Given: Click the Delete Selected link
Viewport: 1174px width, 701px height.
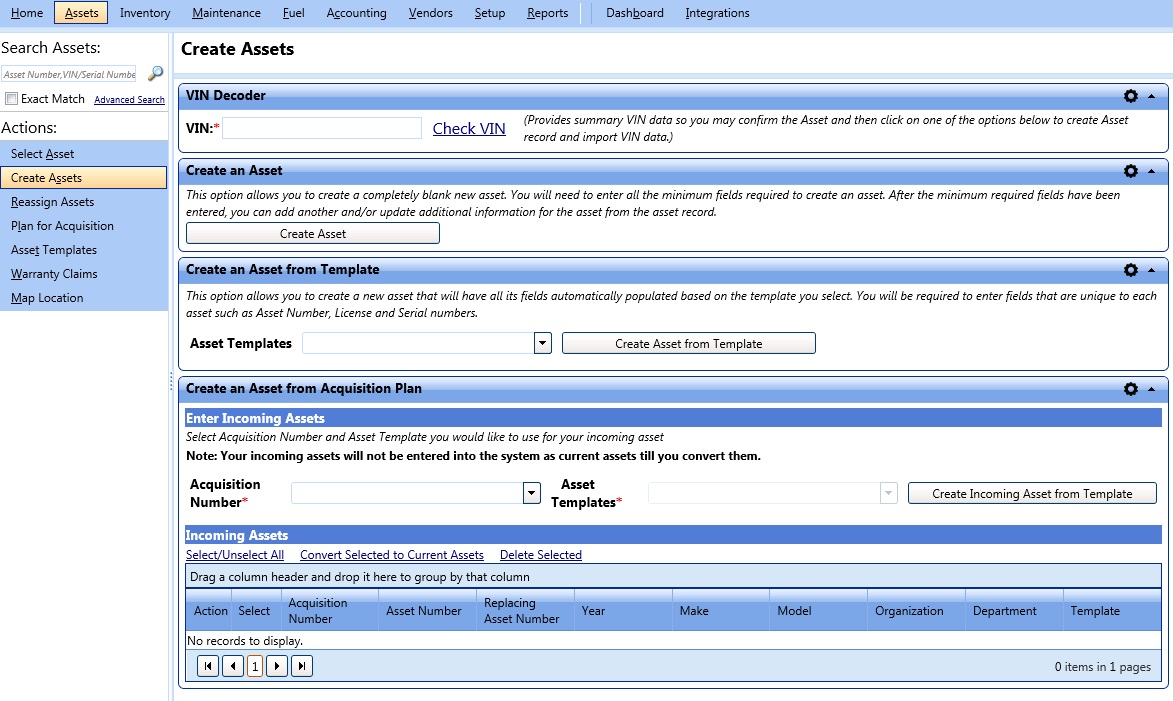Looking at the screenshot, I should (x=541, y=555).
